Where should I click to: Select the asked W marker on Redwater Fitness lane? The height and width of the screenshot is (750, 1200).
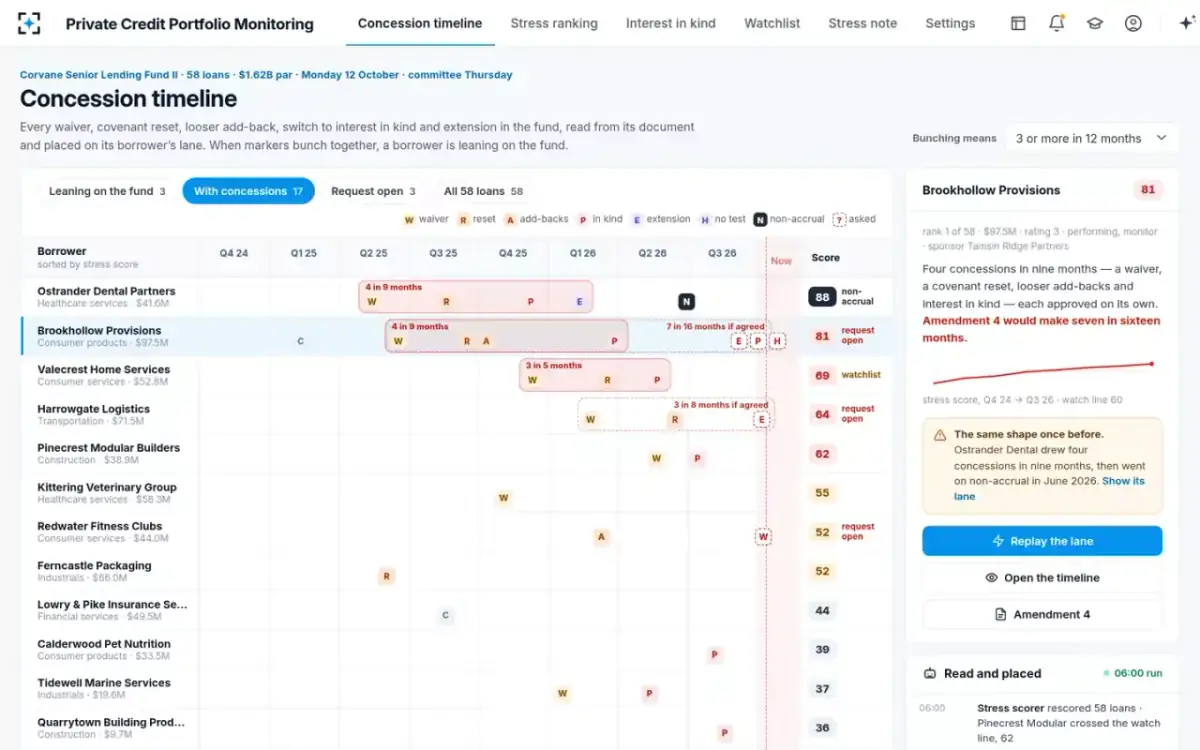(x=763, y=537)
